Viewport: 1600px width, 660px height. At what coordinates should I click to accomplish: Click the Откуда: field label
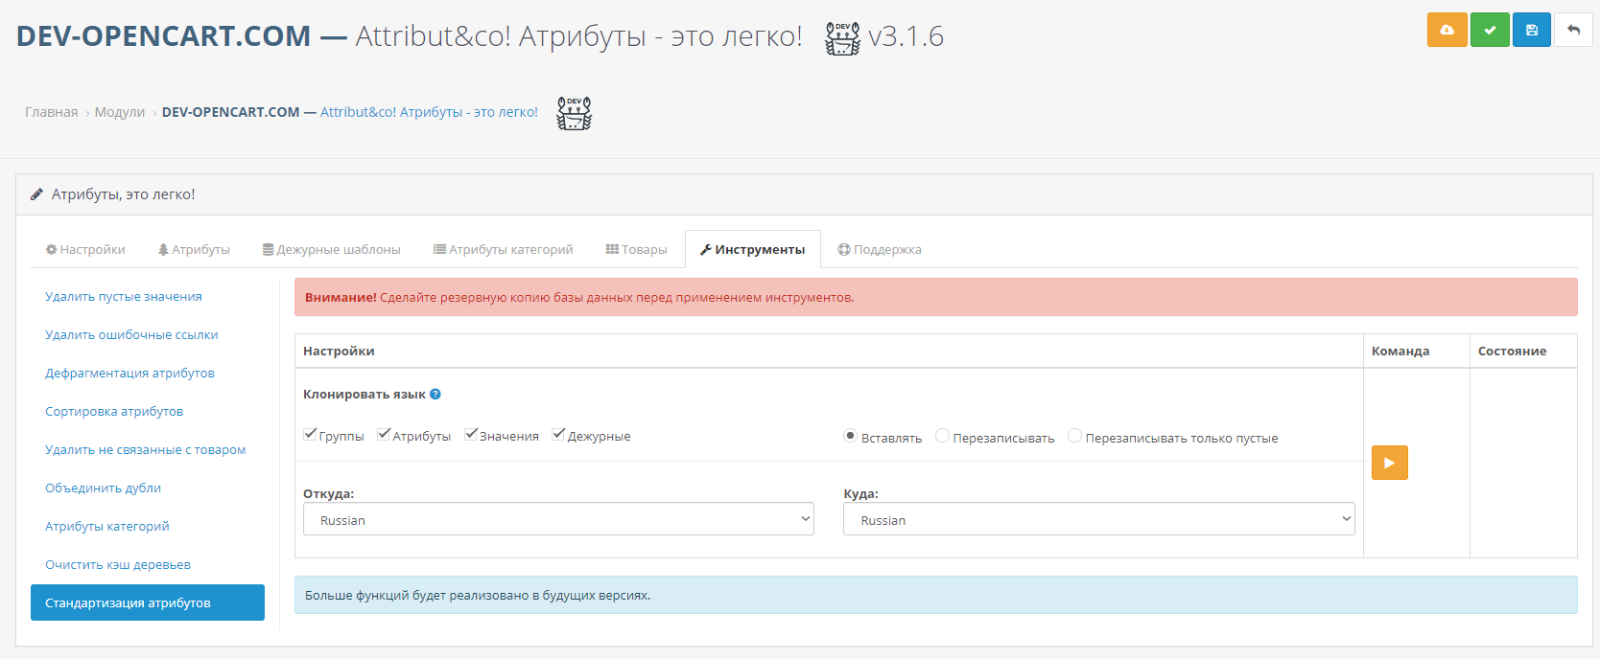[x=328, y=494]
